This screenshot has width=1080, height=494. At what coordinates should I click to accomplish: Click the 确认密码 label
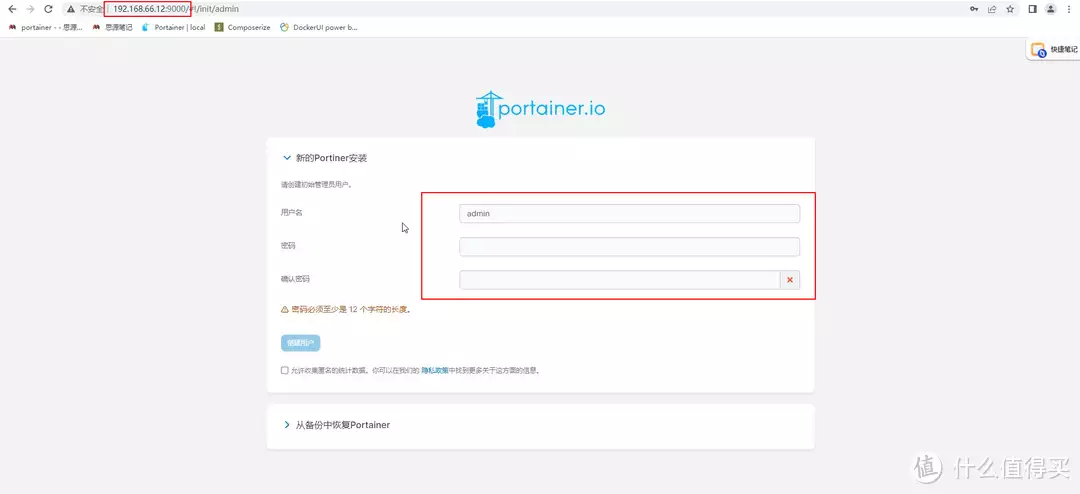pyautogui.click(x=295, y=279)
